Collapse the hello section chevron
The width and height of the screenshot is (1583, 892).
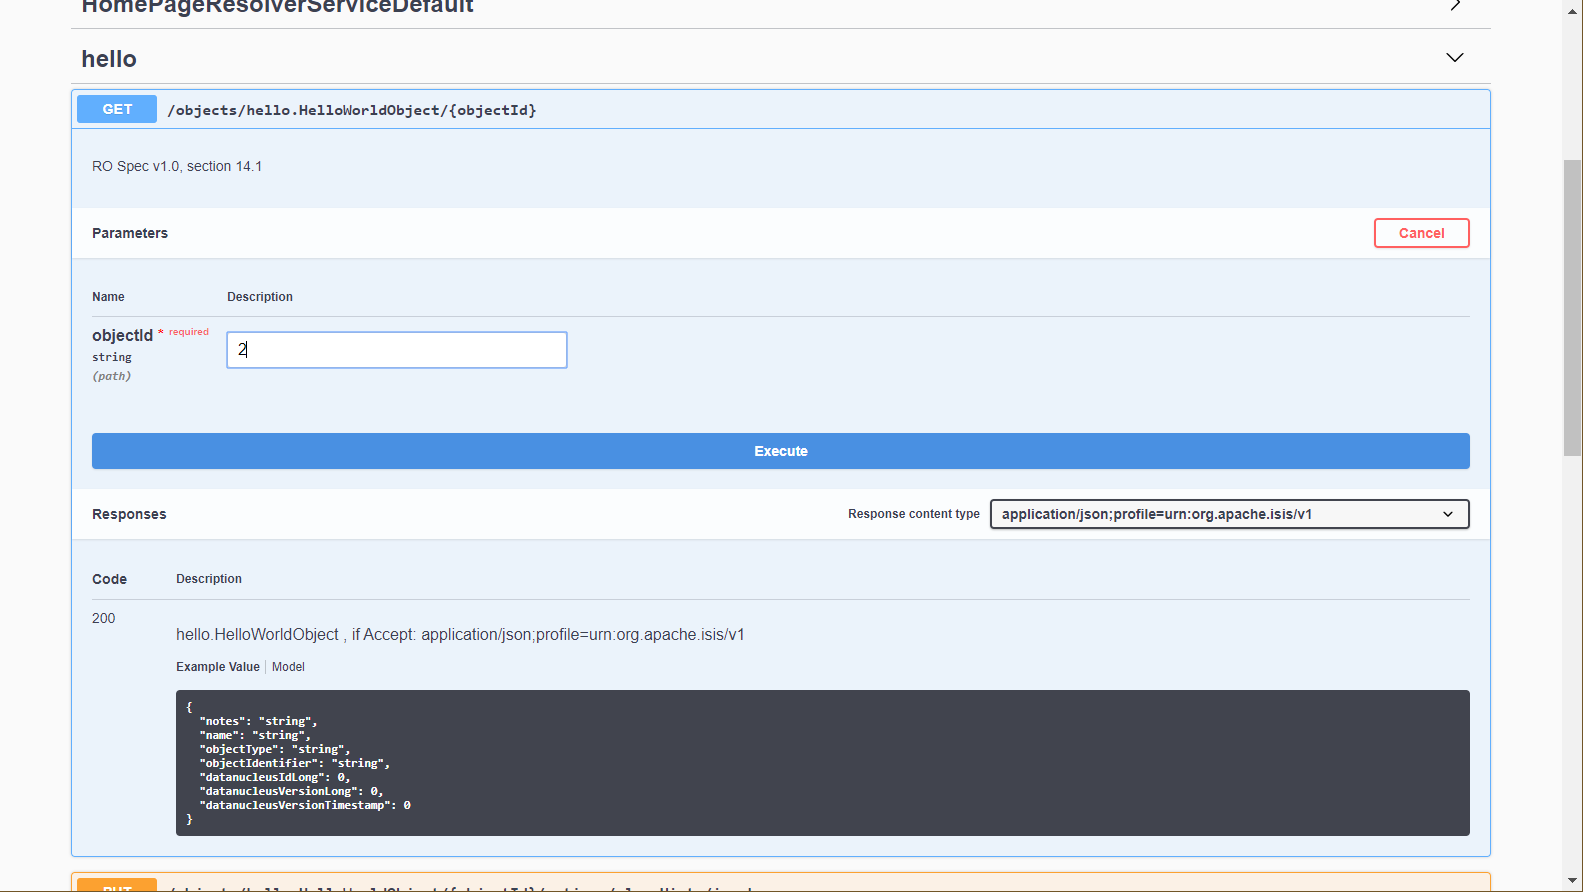pyautogui.click(x=1454, y=58)
